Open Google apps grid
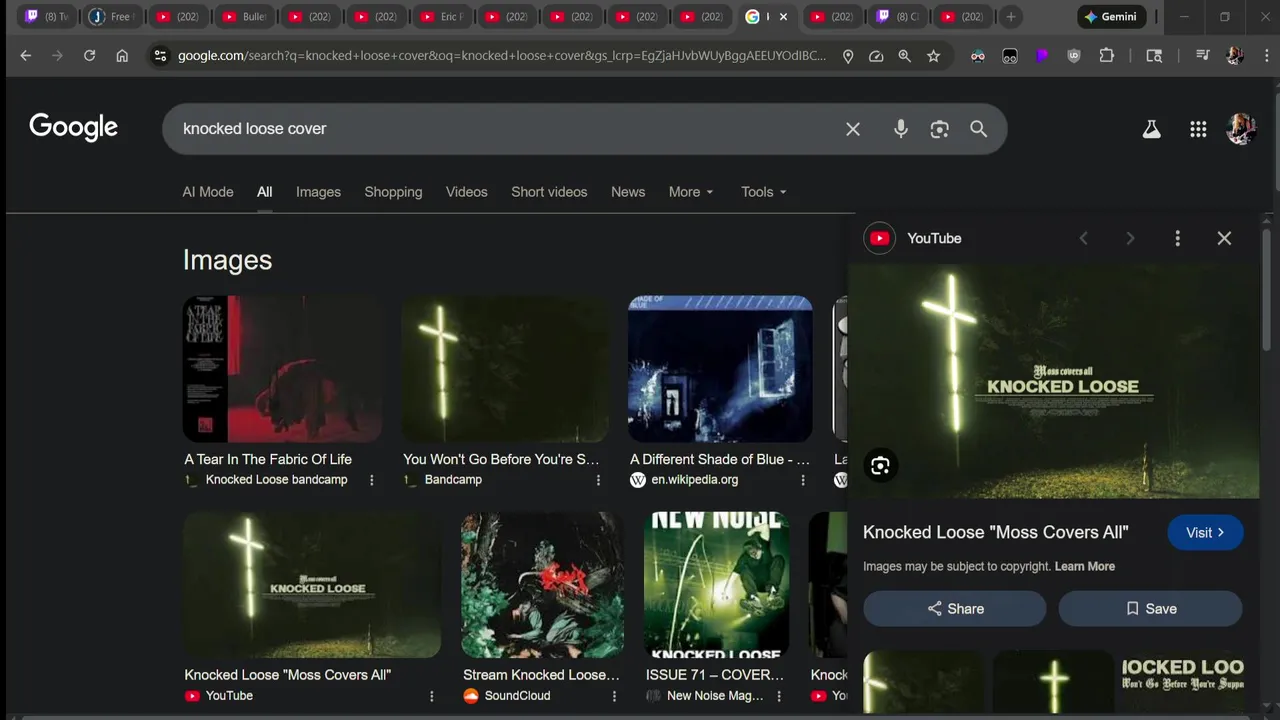This screenshot has width=1280, height=720. (1198, 129)
